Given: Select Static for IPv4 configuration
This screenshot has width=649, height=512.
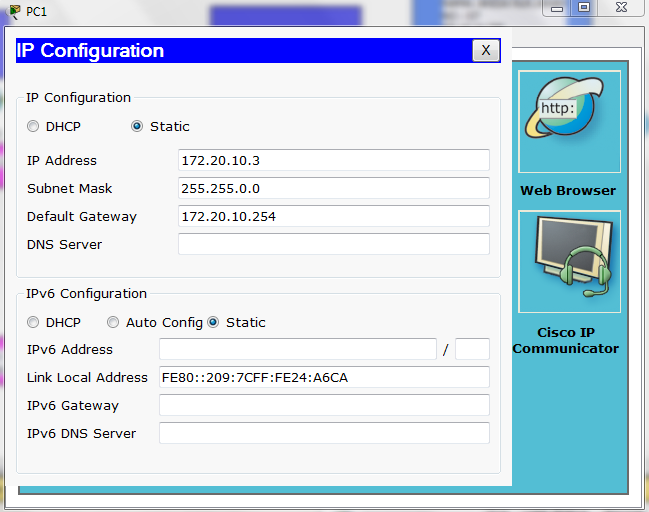Looking at the screenshot, I should point(137,126).
